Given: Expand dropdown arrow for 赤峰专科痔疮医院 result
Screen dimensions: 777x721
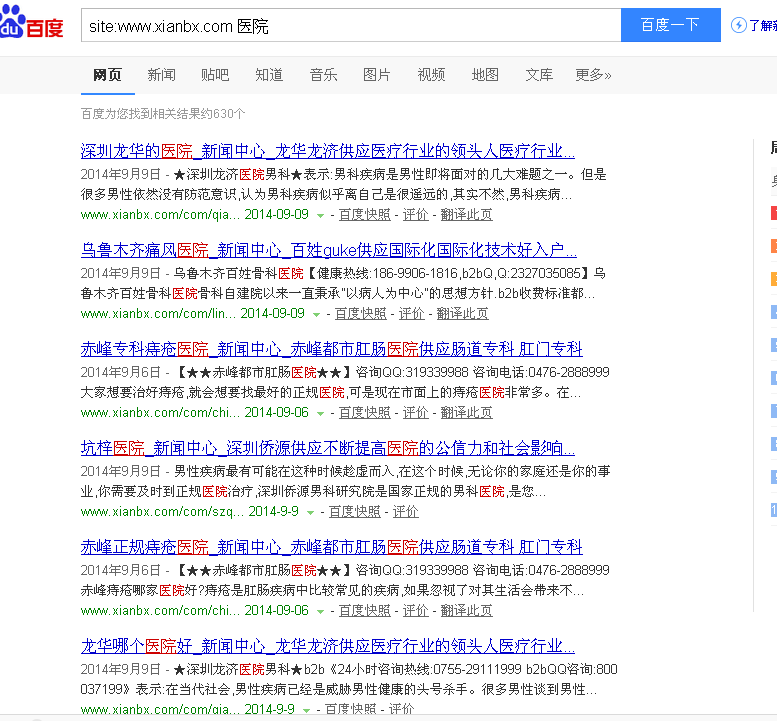Looking at the screenshot, I should point(321,414).
